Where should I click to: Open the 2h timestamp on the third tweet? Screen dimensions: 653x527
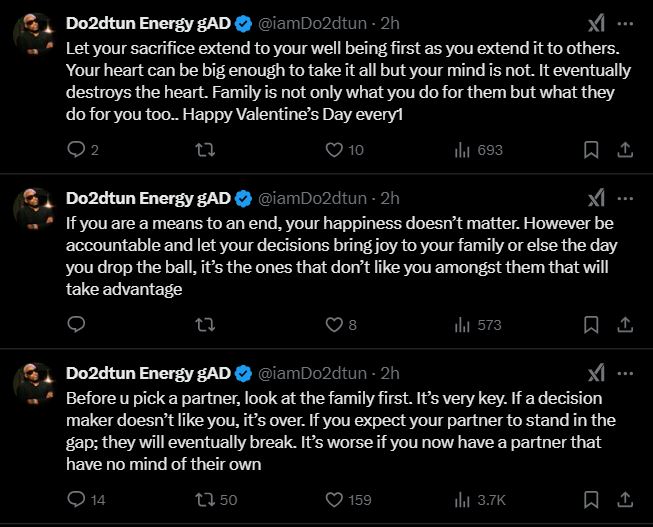[390, 372]
